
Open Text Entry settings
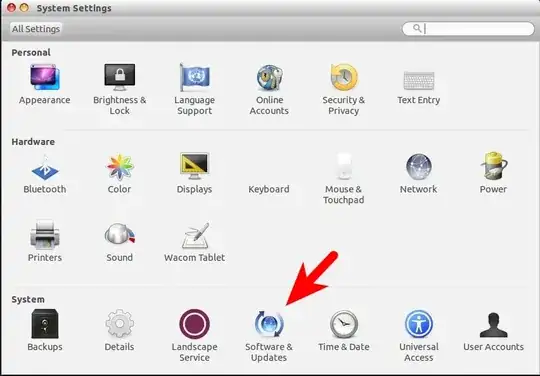pos(418,86)
